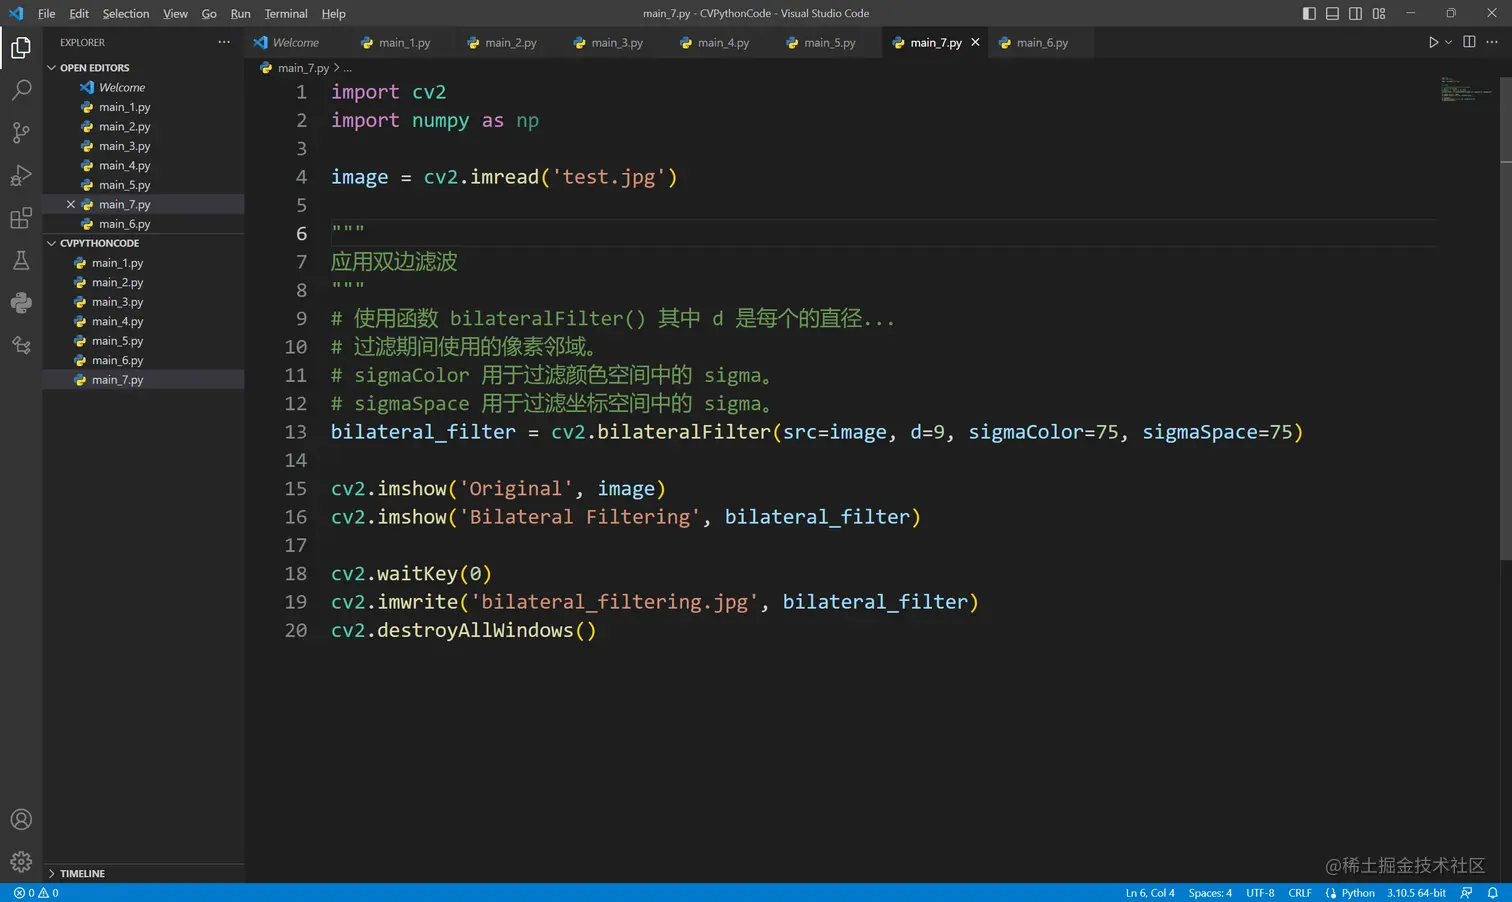
Task: Click the Run Python File play button
Action: [1433, 42]
